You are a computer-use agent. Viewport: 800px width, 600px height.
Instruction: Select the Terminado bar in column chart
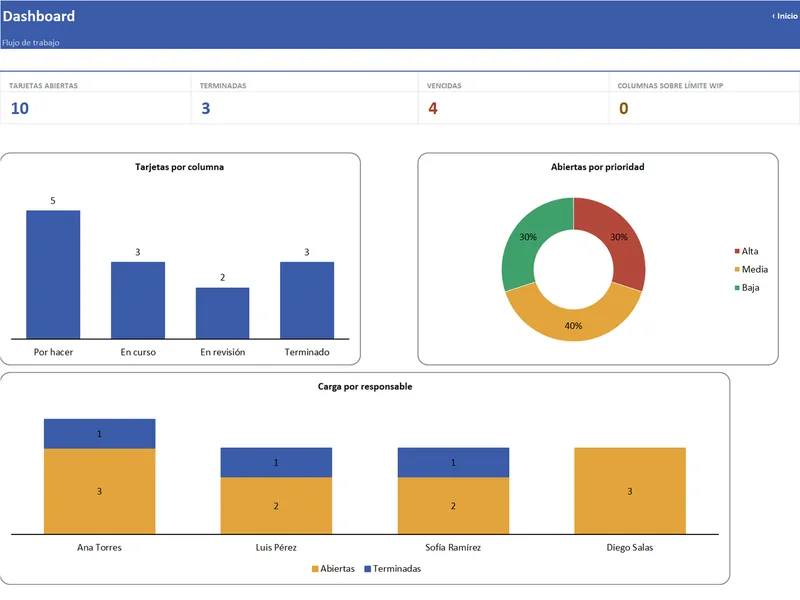point(307,300)
